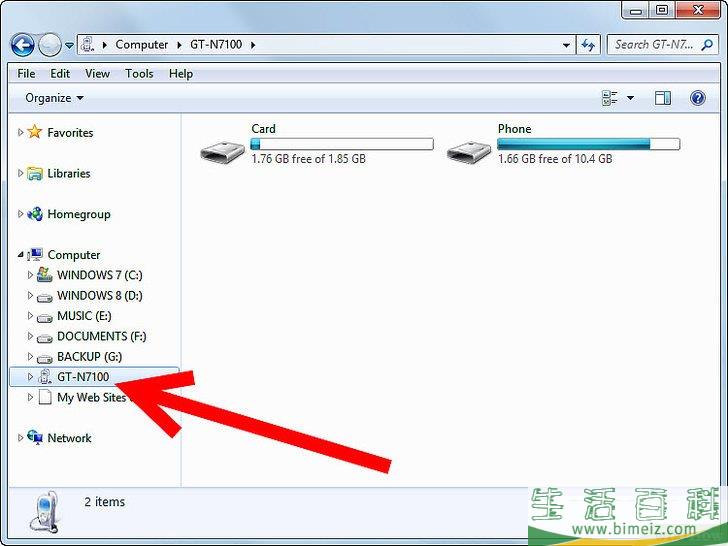
Task: Click the GT-N7100 breadcrumb in address bar
Action: [216, 45]
